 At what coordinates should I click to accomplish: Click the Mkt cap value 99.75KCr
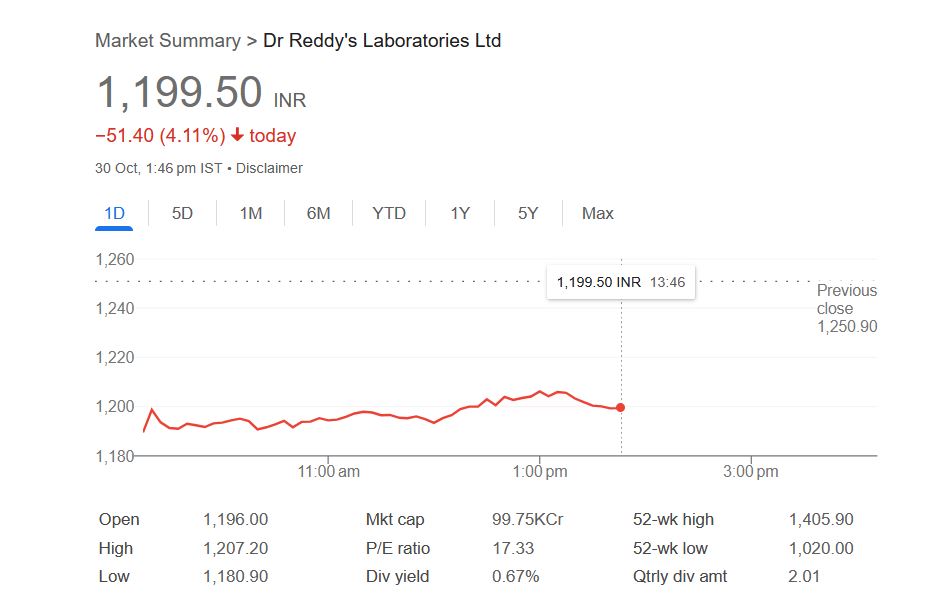[528, 519]
